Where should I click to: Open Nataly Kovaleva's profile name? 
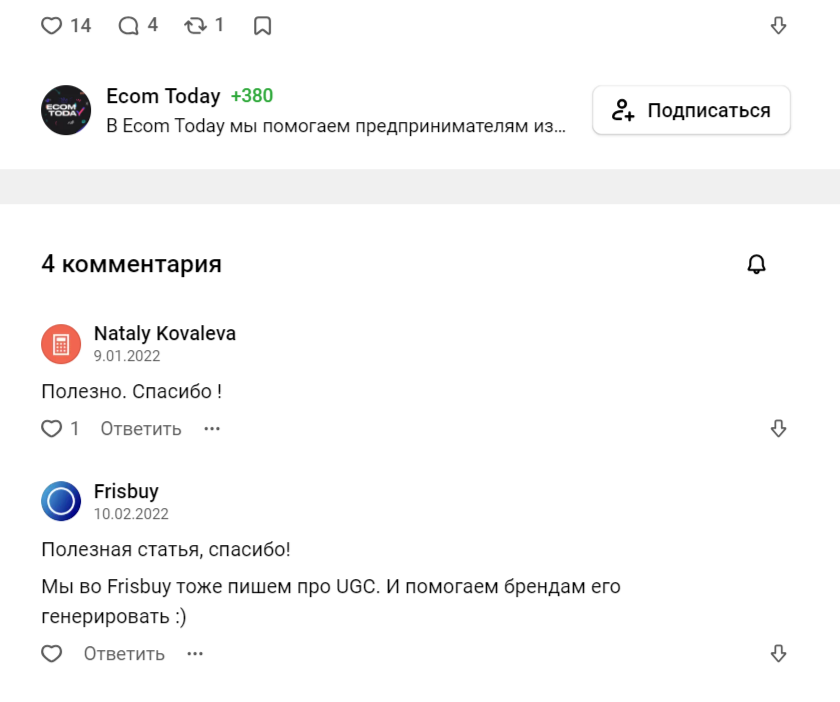(x=165, y=333)
